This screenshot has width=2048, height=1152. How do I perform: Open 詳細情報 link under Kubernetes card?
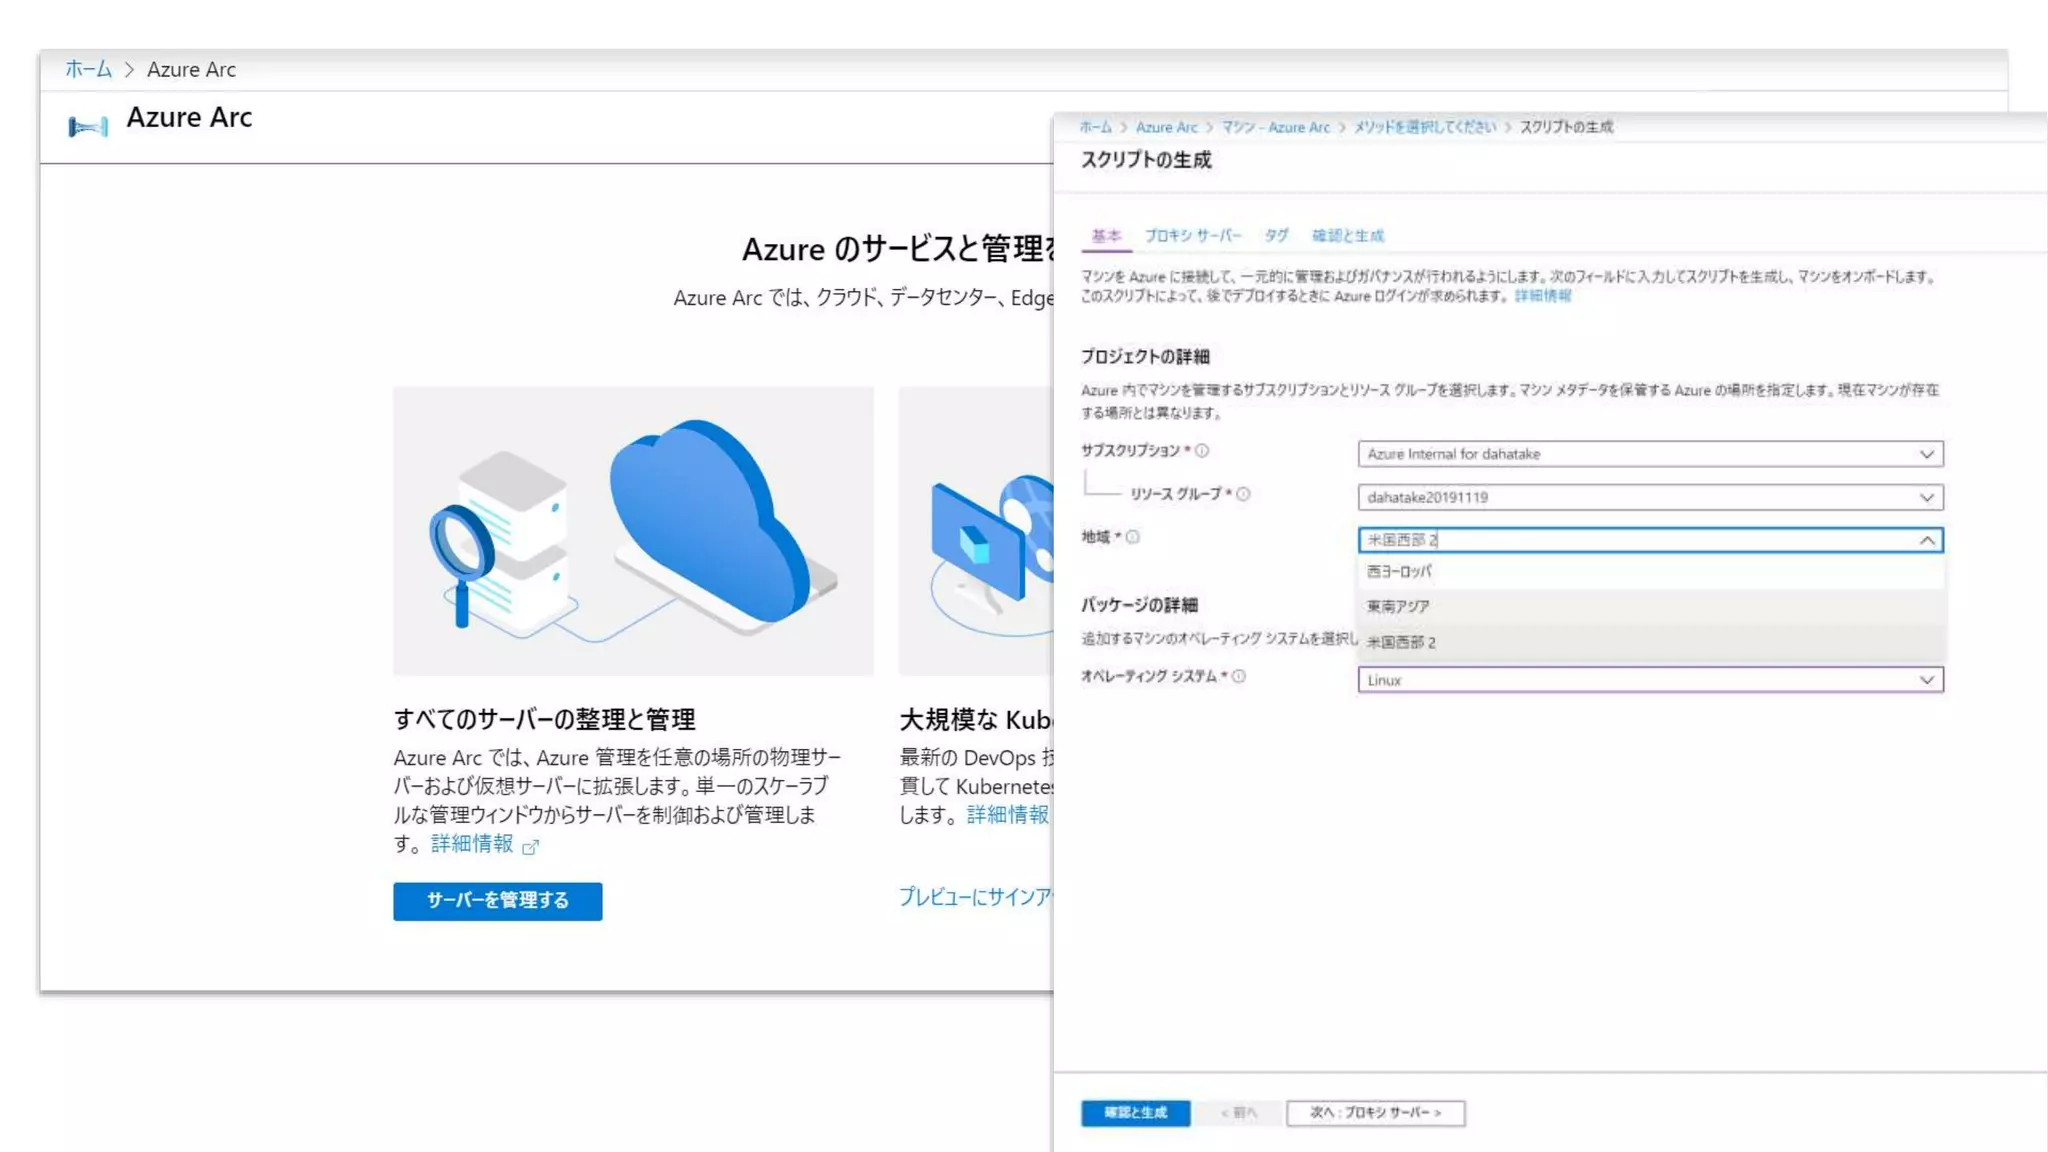point(1008,815)
